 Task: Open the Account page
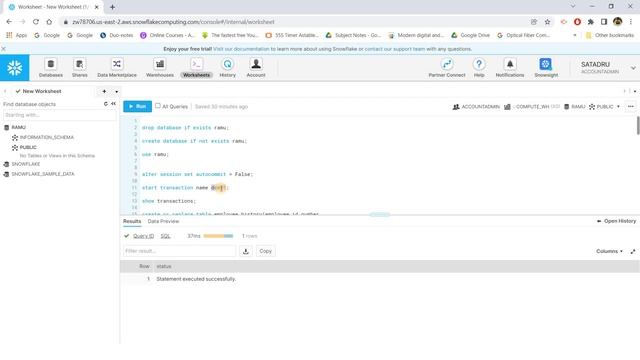tap(256, 68)
